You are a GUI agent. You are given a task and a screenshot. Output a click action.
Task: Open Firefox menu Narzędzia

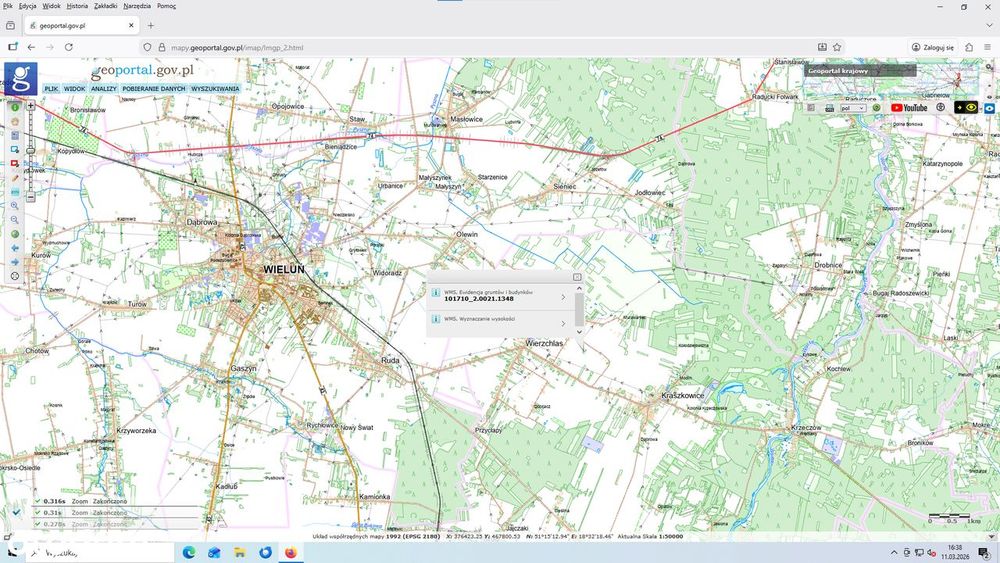click(137, 6)
